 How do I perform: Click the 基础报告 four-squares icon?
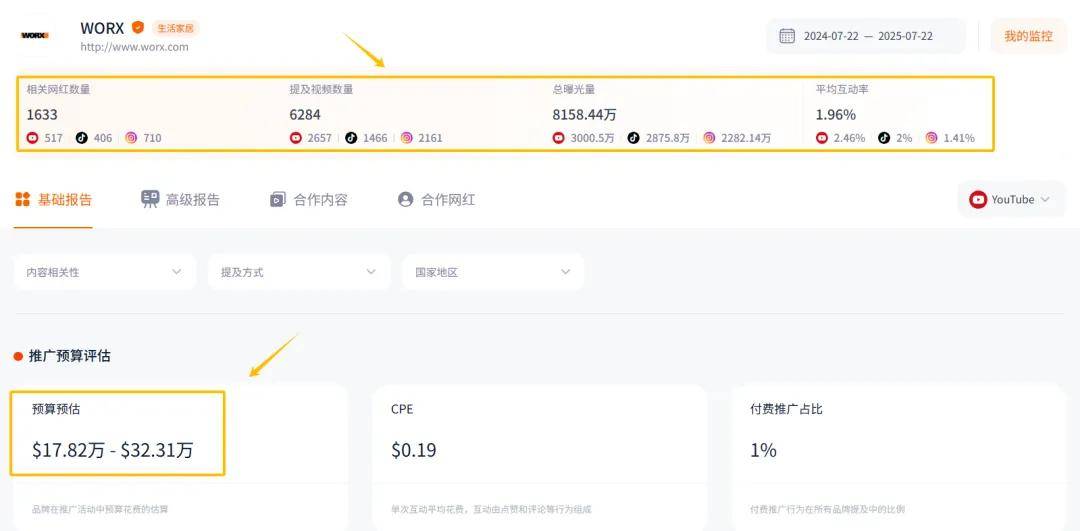tap(23, 200)
